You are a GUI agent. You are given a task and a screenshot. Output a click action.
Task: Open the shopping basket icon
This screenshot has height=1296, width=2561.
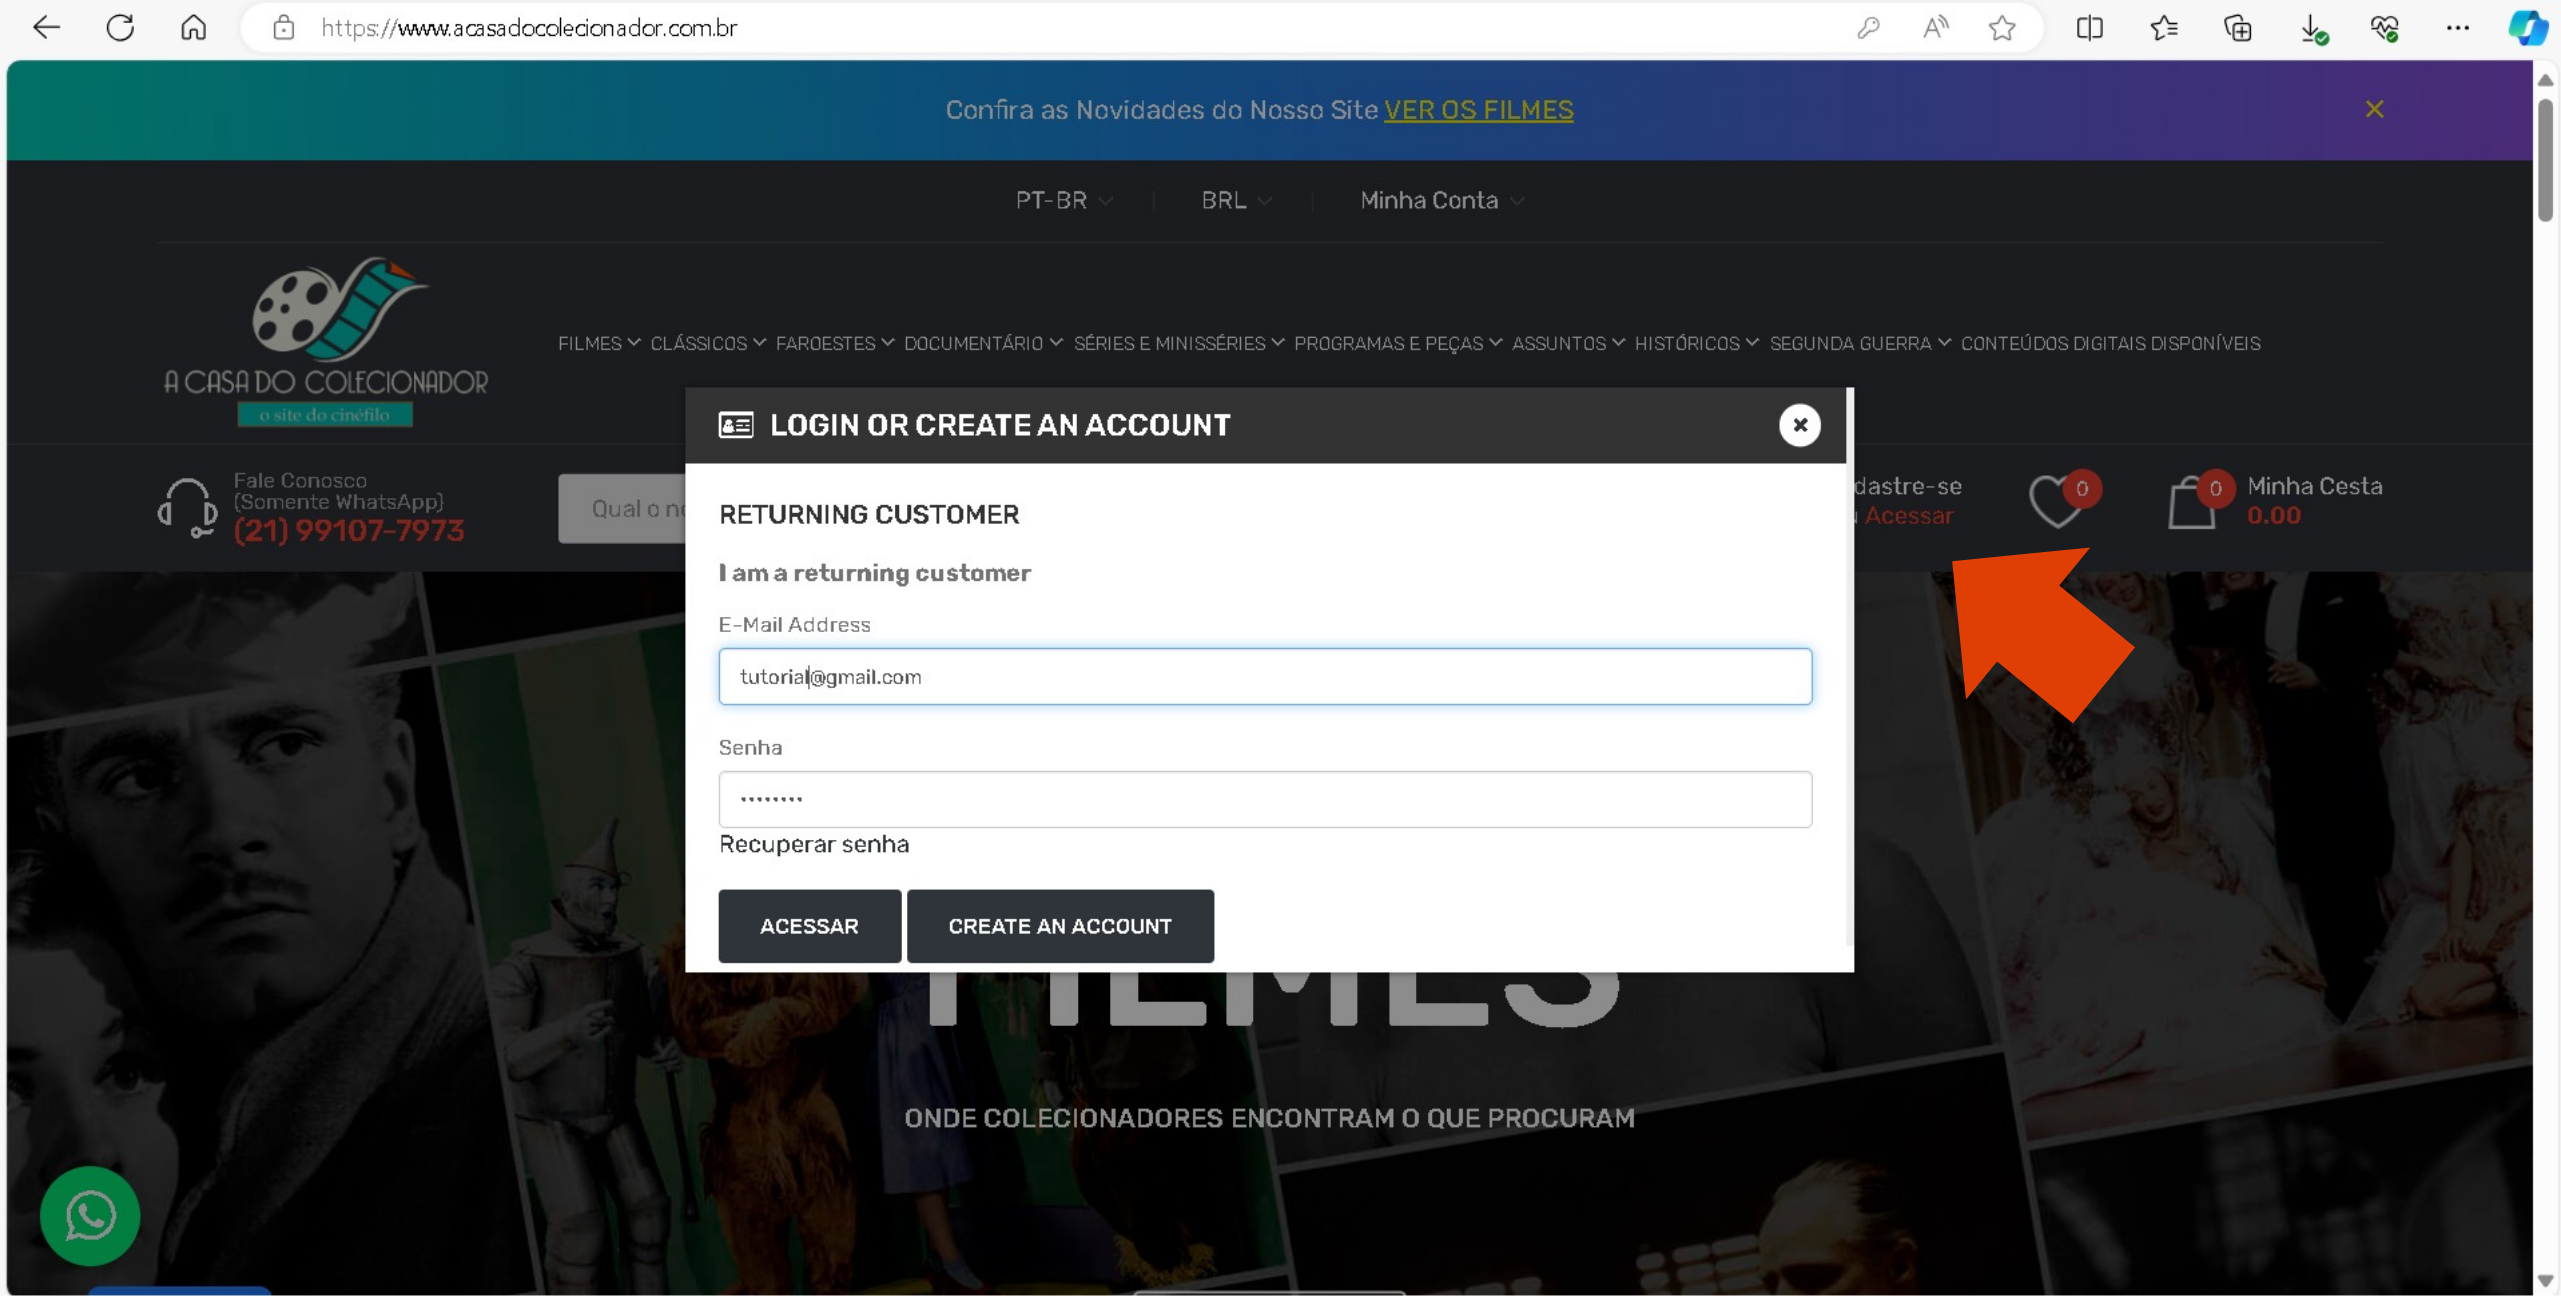pyautogui.click(x=2191, y=501)
